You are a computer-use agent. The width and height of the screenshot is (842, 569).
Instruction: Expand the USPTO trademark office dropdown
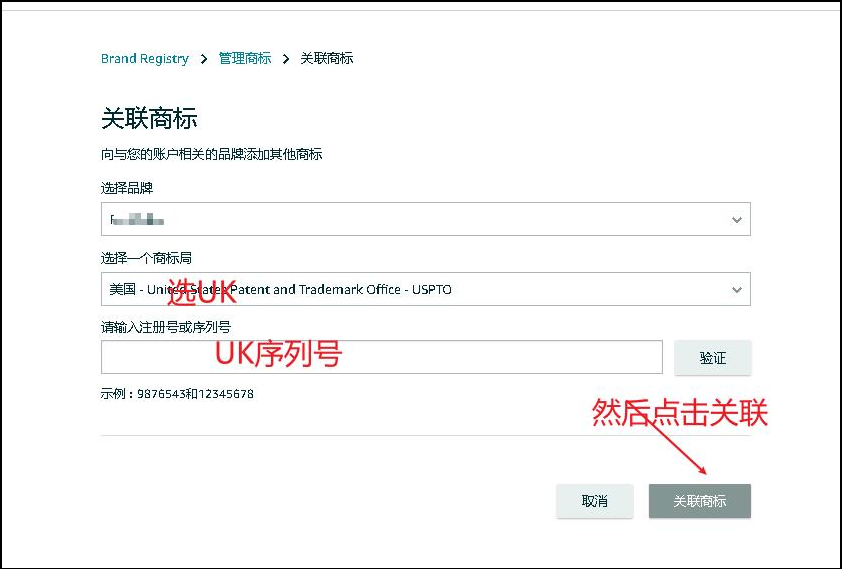425,289
